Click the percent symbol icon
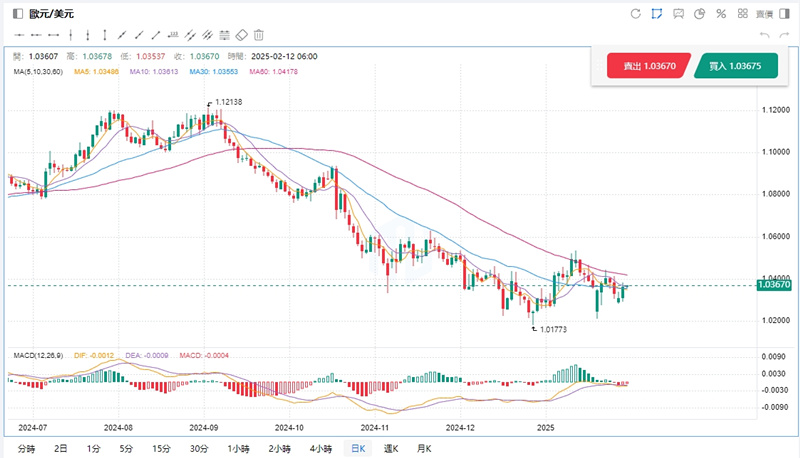The width and height of the screenshot is (800, 458). point(720,14)
